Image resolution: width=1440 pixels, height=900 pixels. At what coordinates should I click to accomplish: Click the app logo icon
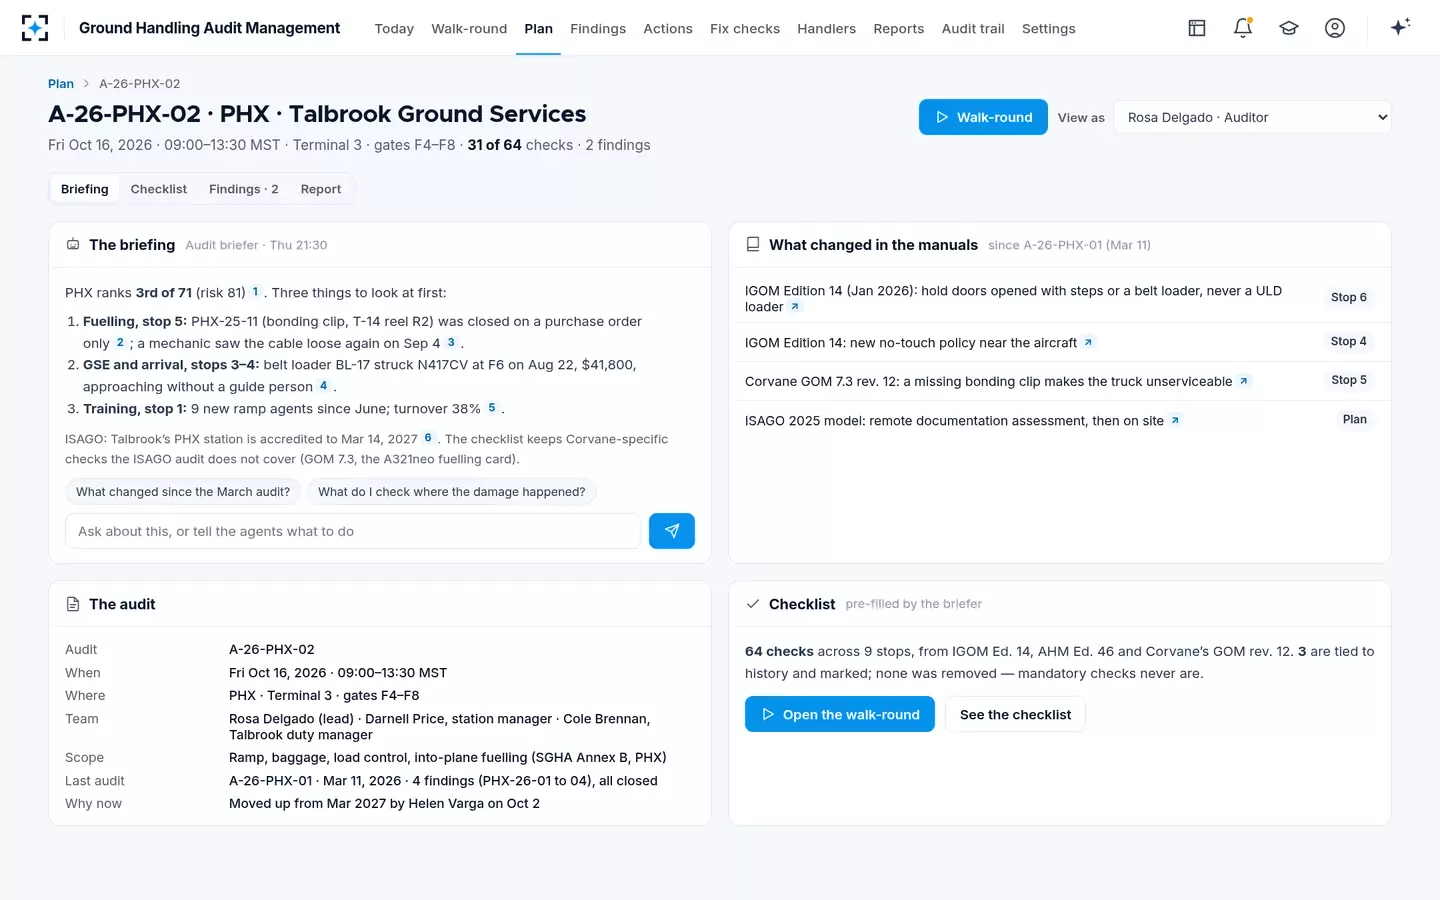(35, 28)
